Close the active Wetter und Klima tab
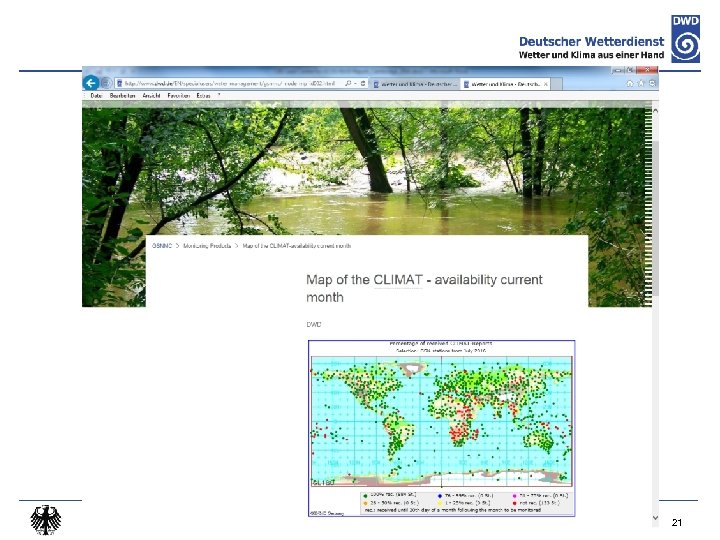 pyautogui.click(x=546, y=84)
